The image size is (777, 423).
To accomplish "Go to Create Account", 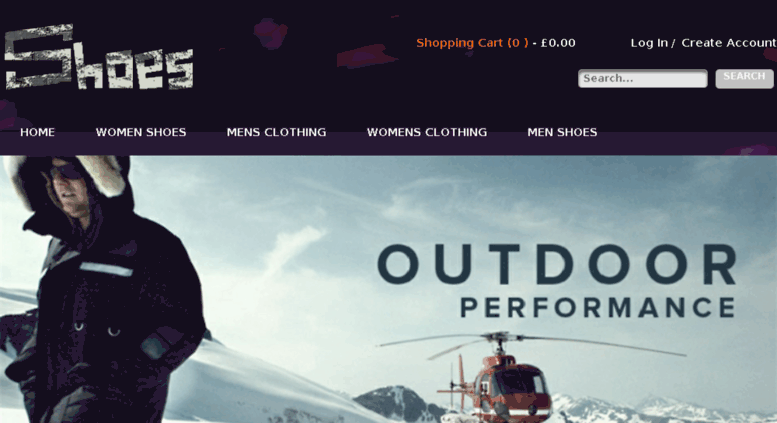I will click(x=729, y=43).
